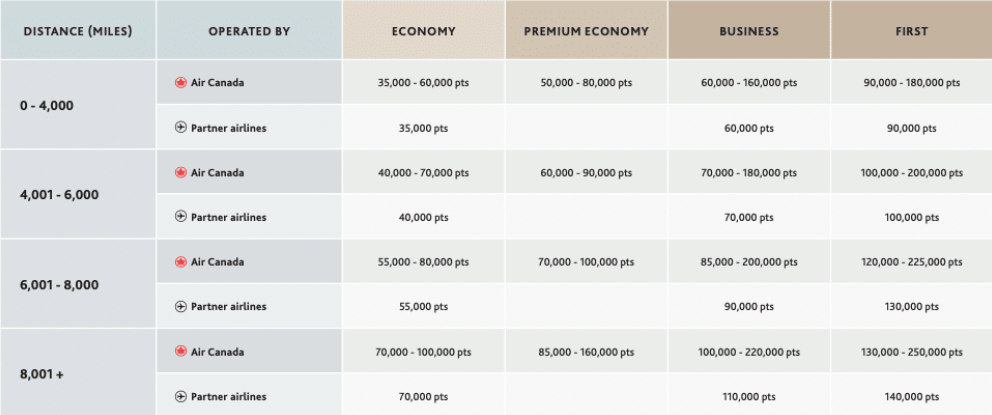Viewport: 992px width, 415px height.
Task: Click the Partner airlines icon in 8,001 + row
Action: pos(181,397)
